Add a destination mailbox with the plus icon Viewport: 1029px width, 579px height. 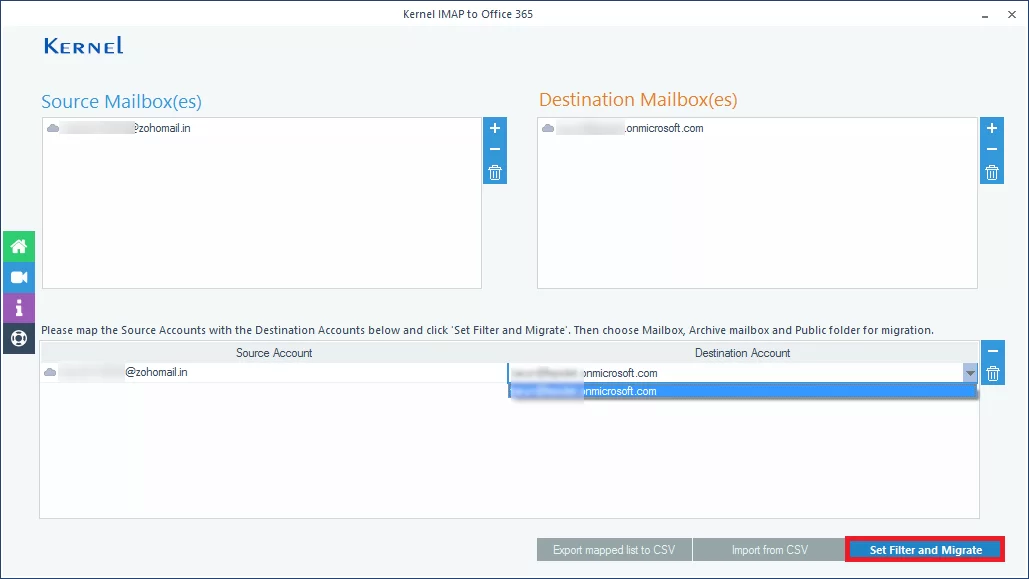(x=991, y=128)
